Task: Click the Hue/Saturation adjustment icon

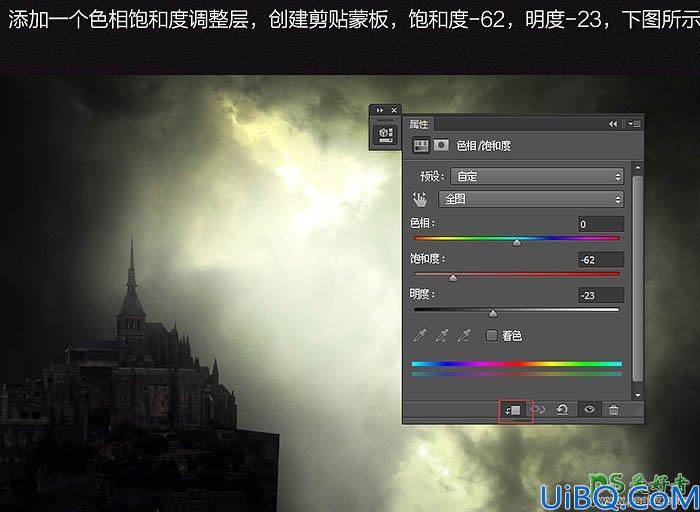Action: pyautogui.click(x=421, y=146)
